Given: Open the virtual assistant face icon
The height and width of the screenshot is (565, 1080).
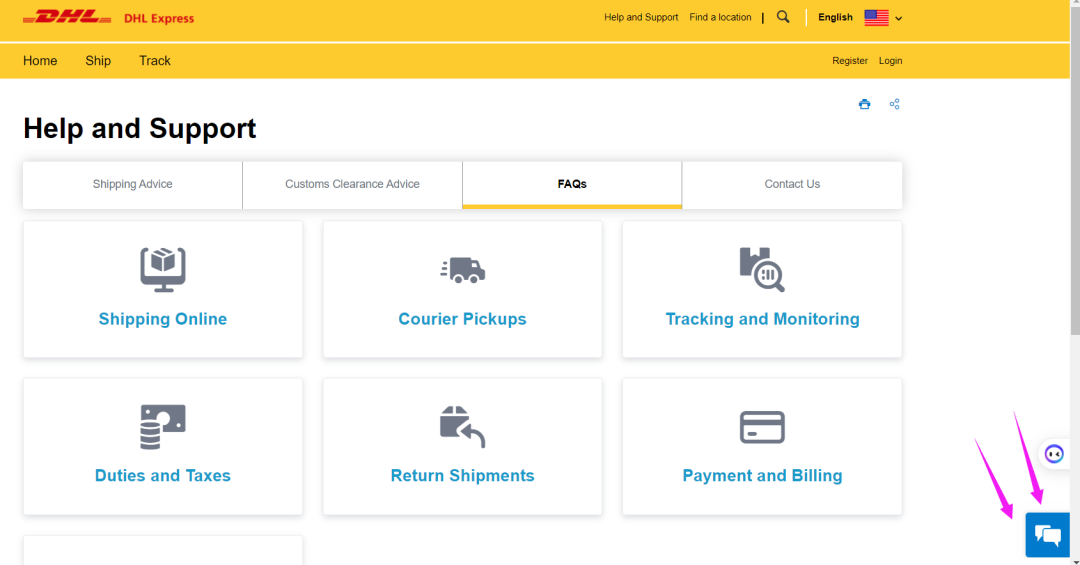Looking at the screenshot, I should point(1054,454).
